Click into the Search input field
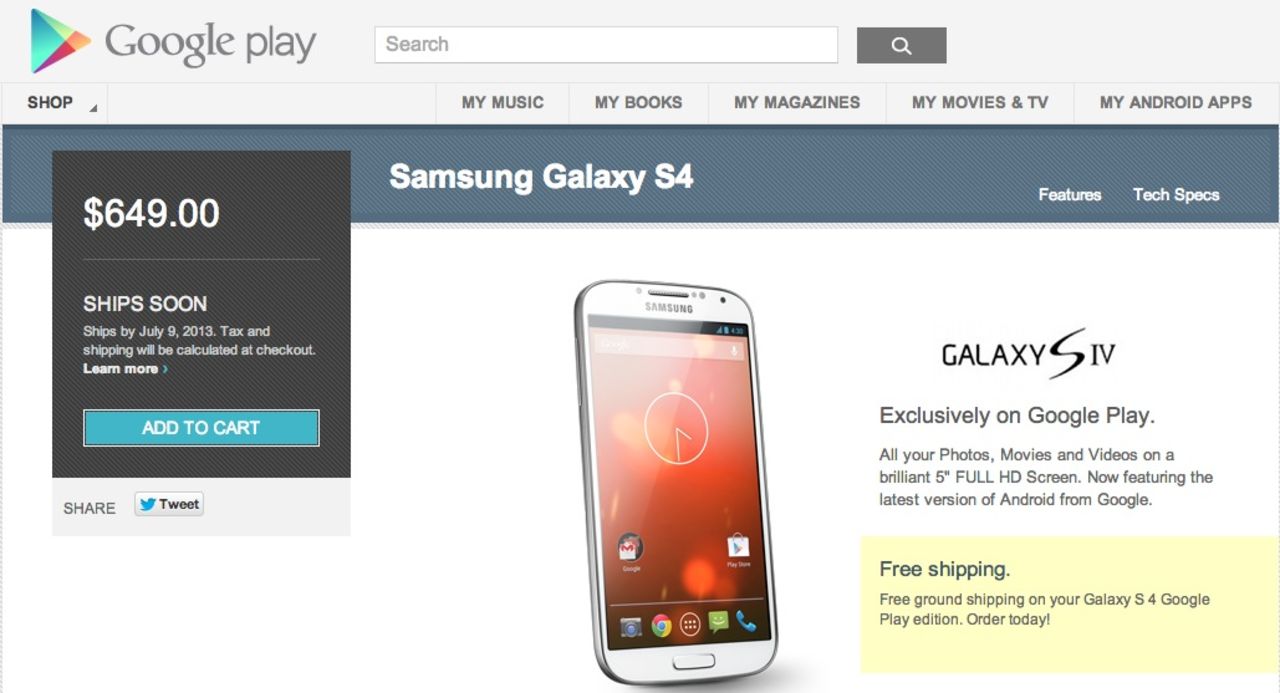Viewport: 1280px width, 693px height. pos(606,45)
